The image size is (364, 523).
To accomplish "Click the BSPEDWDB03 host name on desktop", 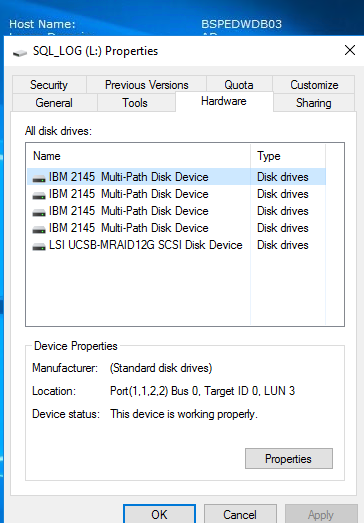I will click(241, 24).
